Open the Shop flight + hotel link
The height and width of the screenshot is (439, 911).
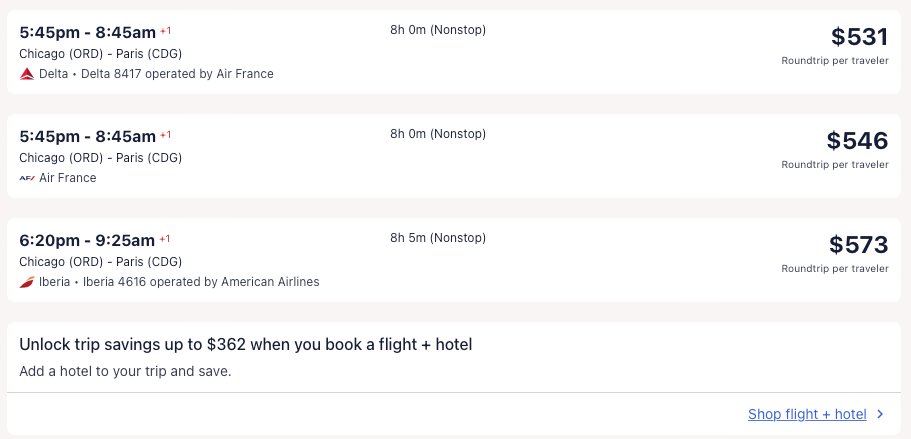point(807,414)
